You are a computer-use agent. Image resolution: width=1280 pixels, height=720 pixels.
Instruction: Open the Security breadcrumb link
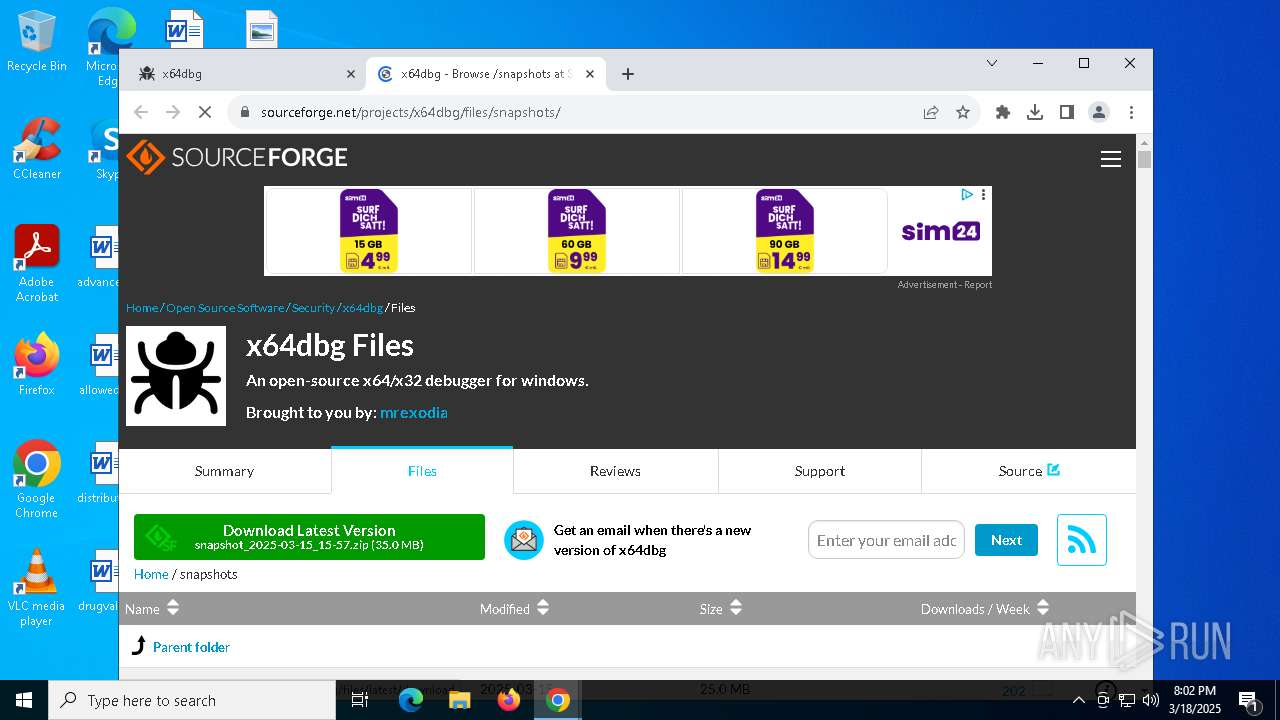pyautogui.click(x=313, y=308)
